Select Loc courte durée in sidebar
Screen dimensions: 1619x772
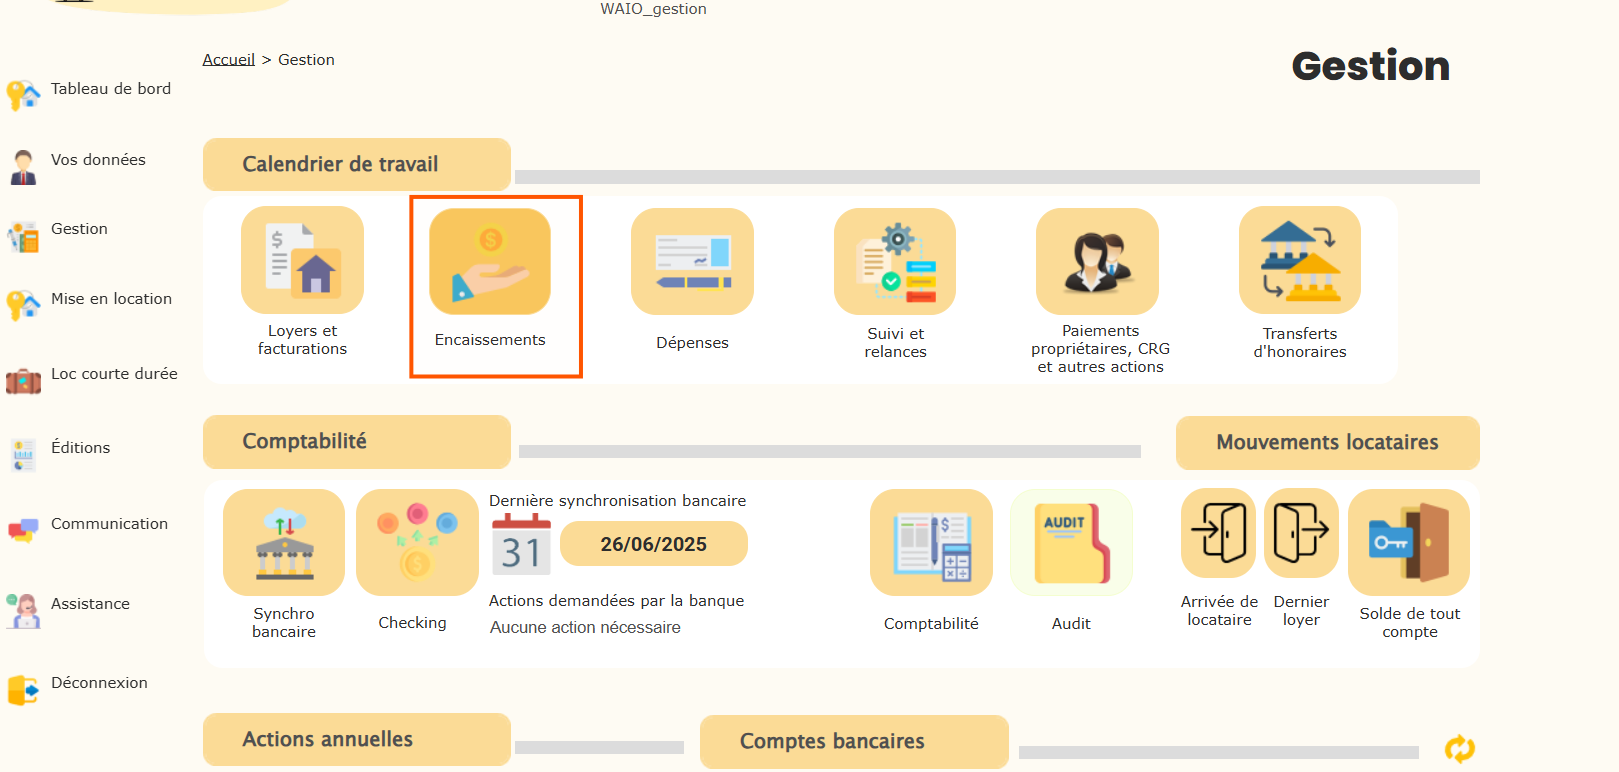point(114,374)
